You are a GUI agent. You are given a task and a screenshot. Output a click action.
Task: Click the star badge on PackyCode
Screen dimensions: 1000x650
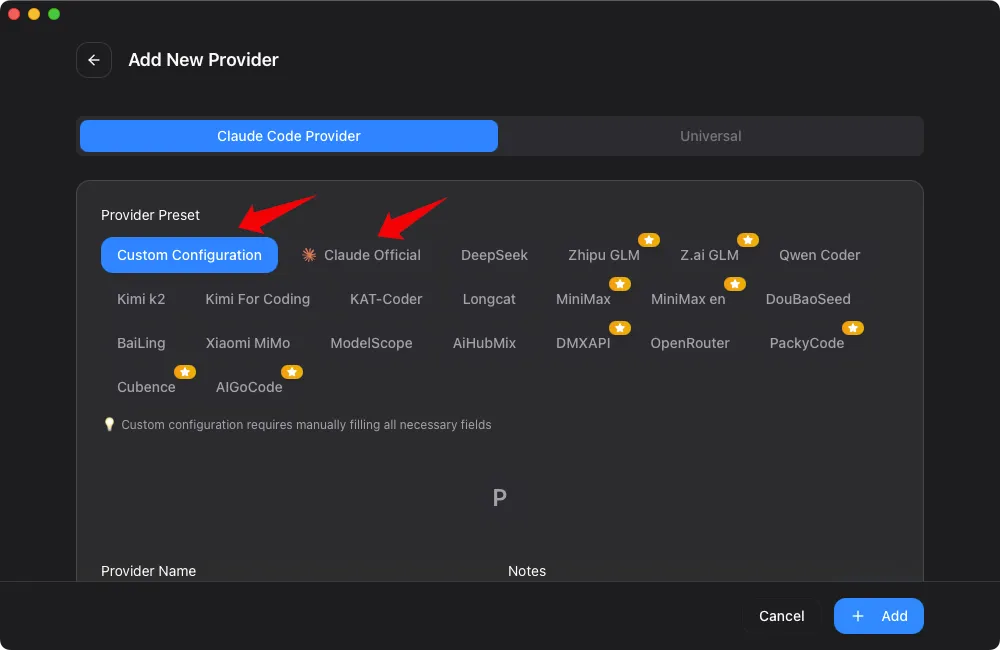853,328
